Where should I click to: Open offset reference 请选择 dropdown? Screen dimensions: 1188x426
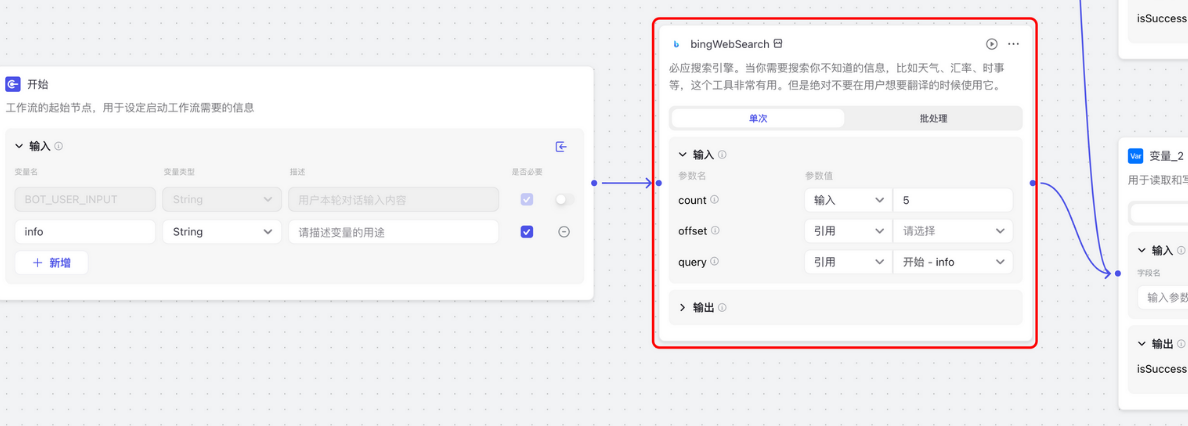[x=952, y=230]
